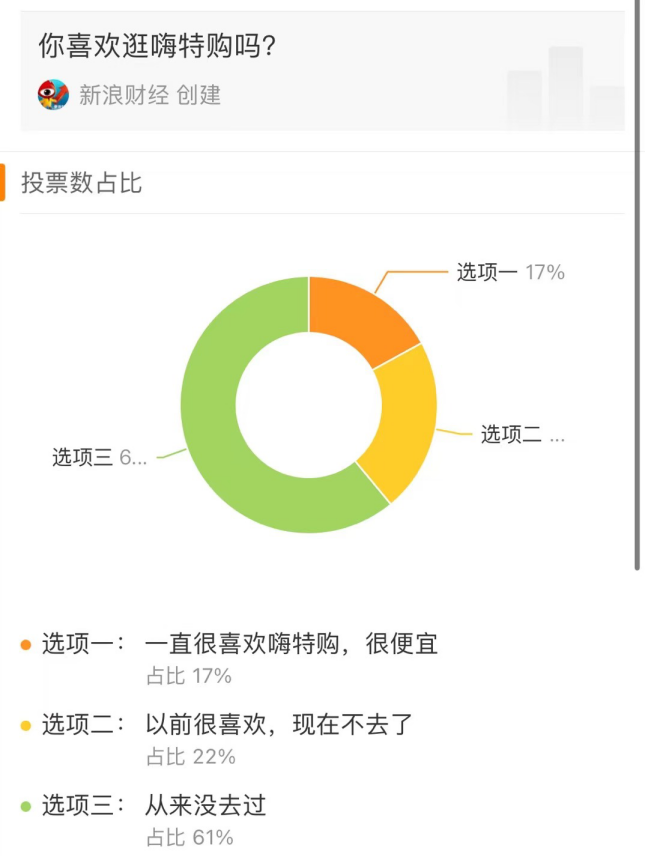This screenshot has height=860, width=645.
Task: Select the orange segment of the donut chart
Action: coord(358,318)
